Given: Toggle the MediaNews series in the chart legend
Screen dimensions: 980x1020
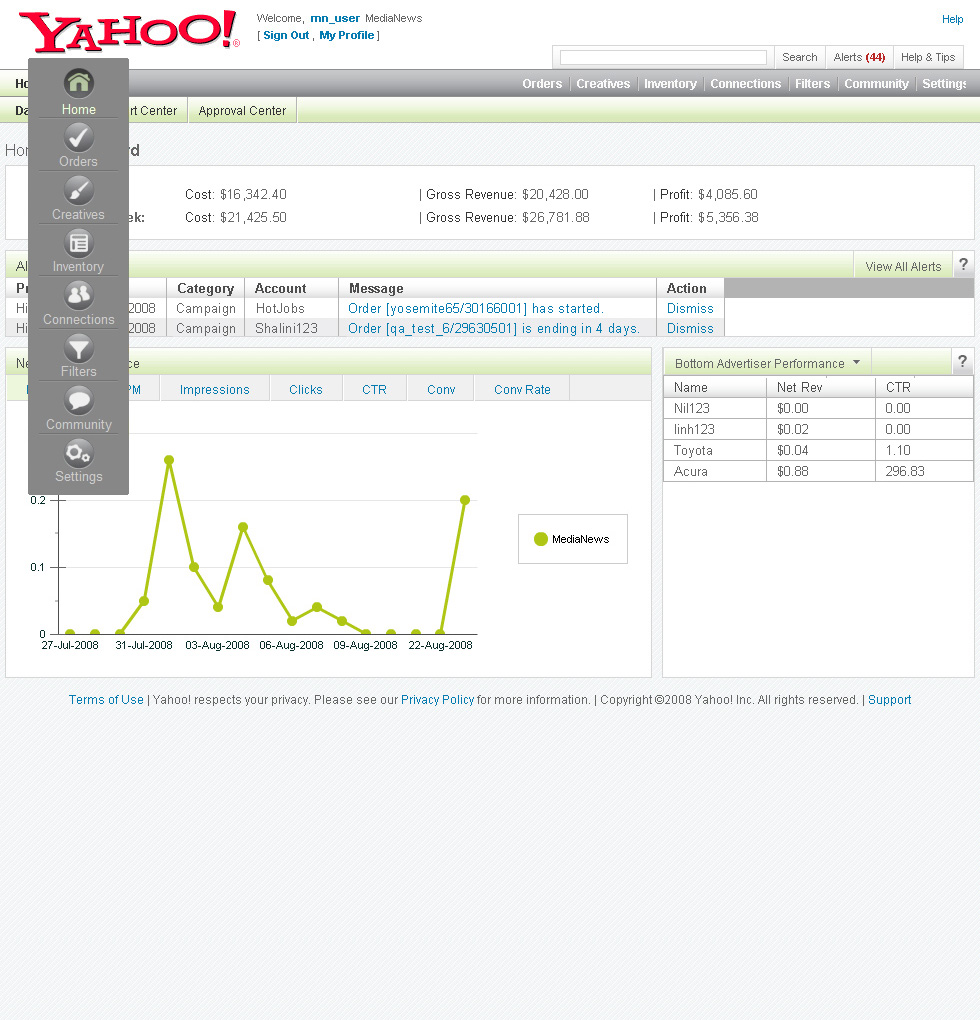Looking at the screenshot, I should click(x=572, y=538).
